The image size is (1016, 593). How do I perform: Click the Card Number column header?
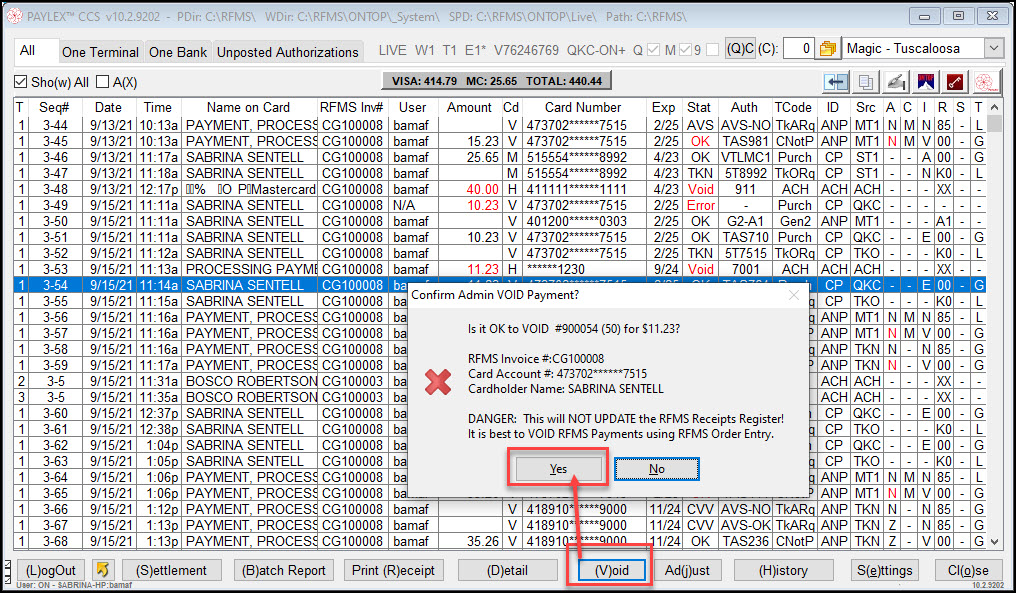pos(583,108)
